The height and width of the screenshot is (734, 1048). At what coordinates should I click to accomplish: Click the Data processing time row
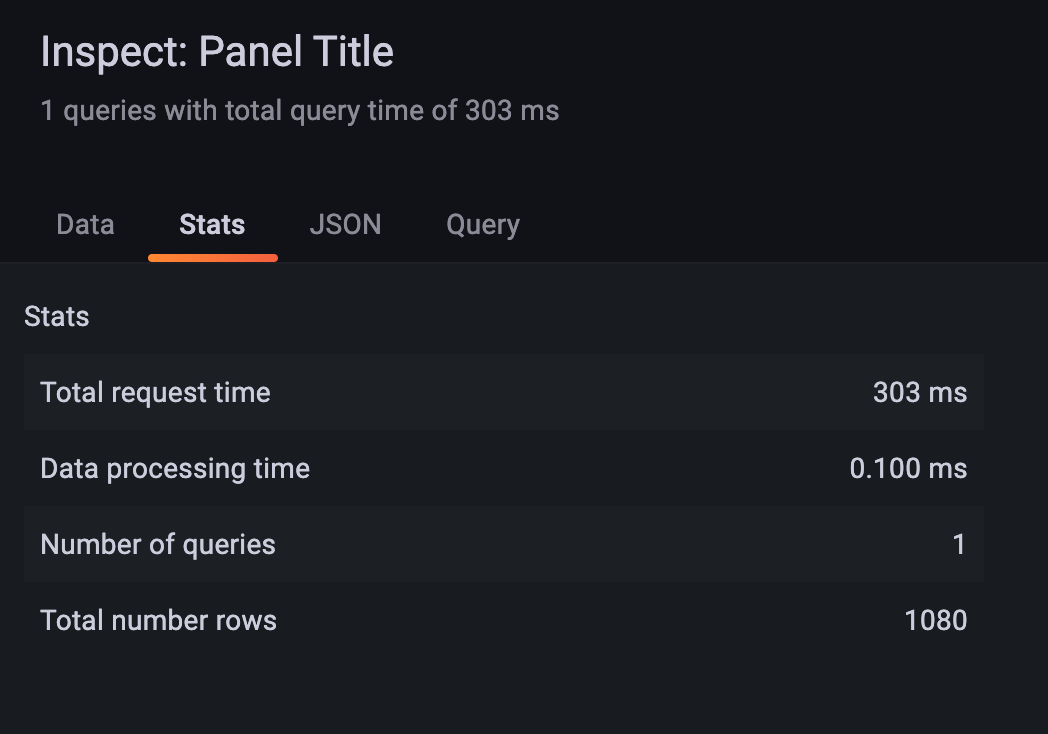504,468
